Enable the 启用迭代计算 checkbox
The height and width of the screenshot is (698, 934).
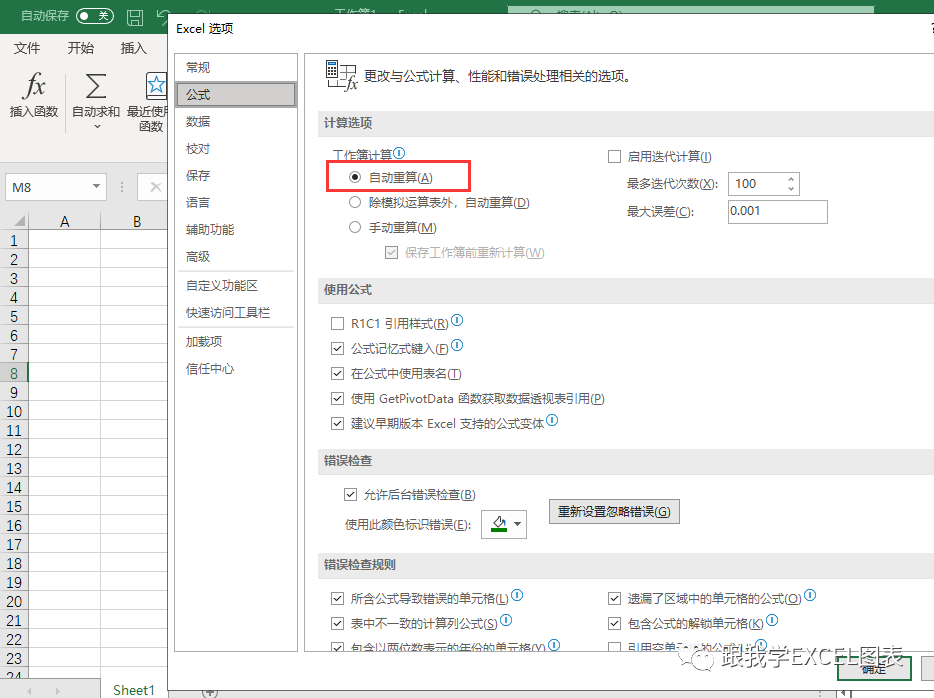(x=614, y=157)
